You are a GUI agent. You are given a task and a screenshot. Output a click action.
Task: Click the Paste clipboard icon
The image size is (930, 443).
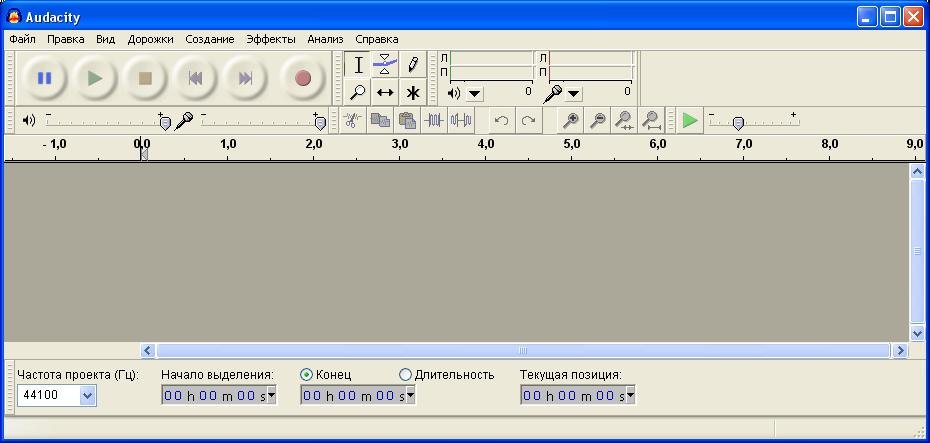pyautogui.click(x=407, y=120)
